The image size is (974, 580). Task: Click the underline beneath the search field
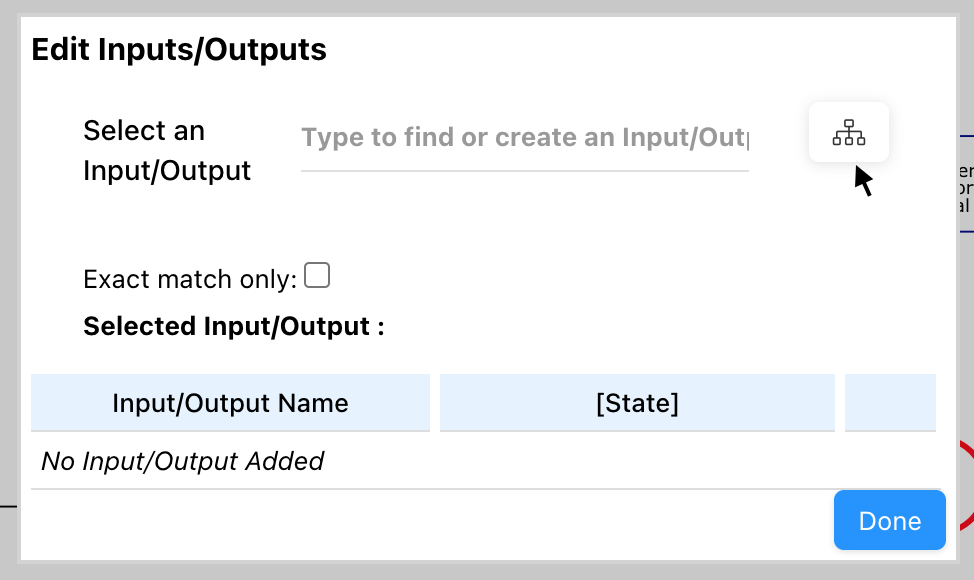pos(525,171)
